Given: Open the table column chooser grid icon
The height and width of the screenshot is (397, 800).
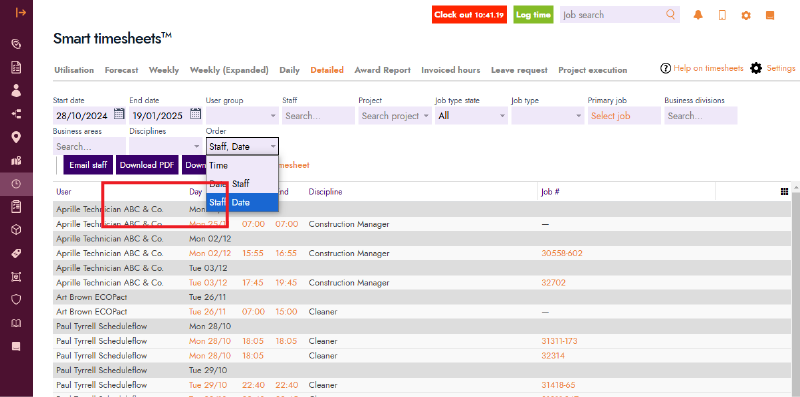Looking at the screenshot, I should pos(784,191).
